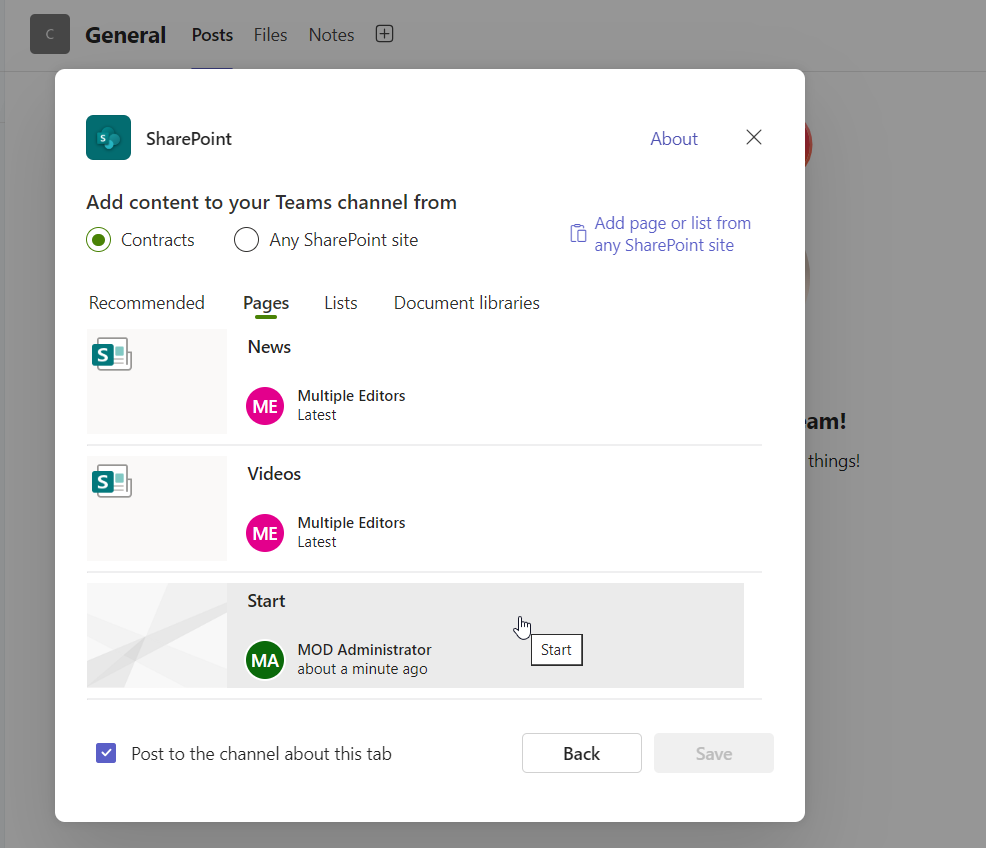
Task: Switch to the Recommended tab
Action: 146,302
